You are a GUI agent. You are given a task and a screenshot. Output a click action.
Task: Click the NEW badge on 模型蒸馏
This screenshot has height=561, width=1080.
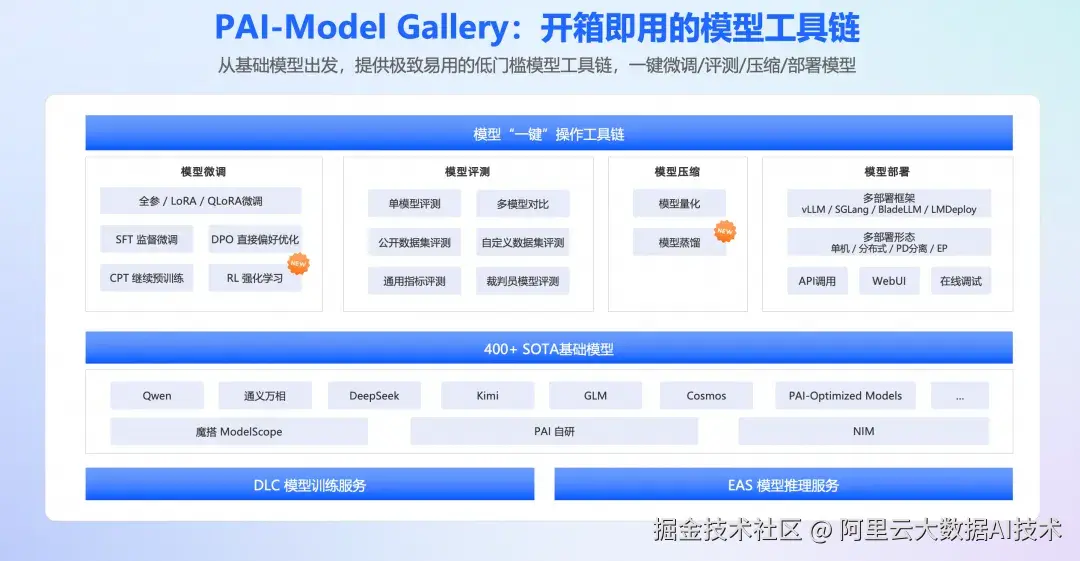725,231
